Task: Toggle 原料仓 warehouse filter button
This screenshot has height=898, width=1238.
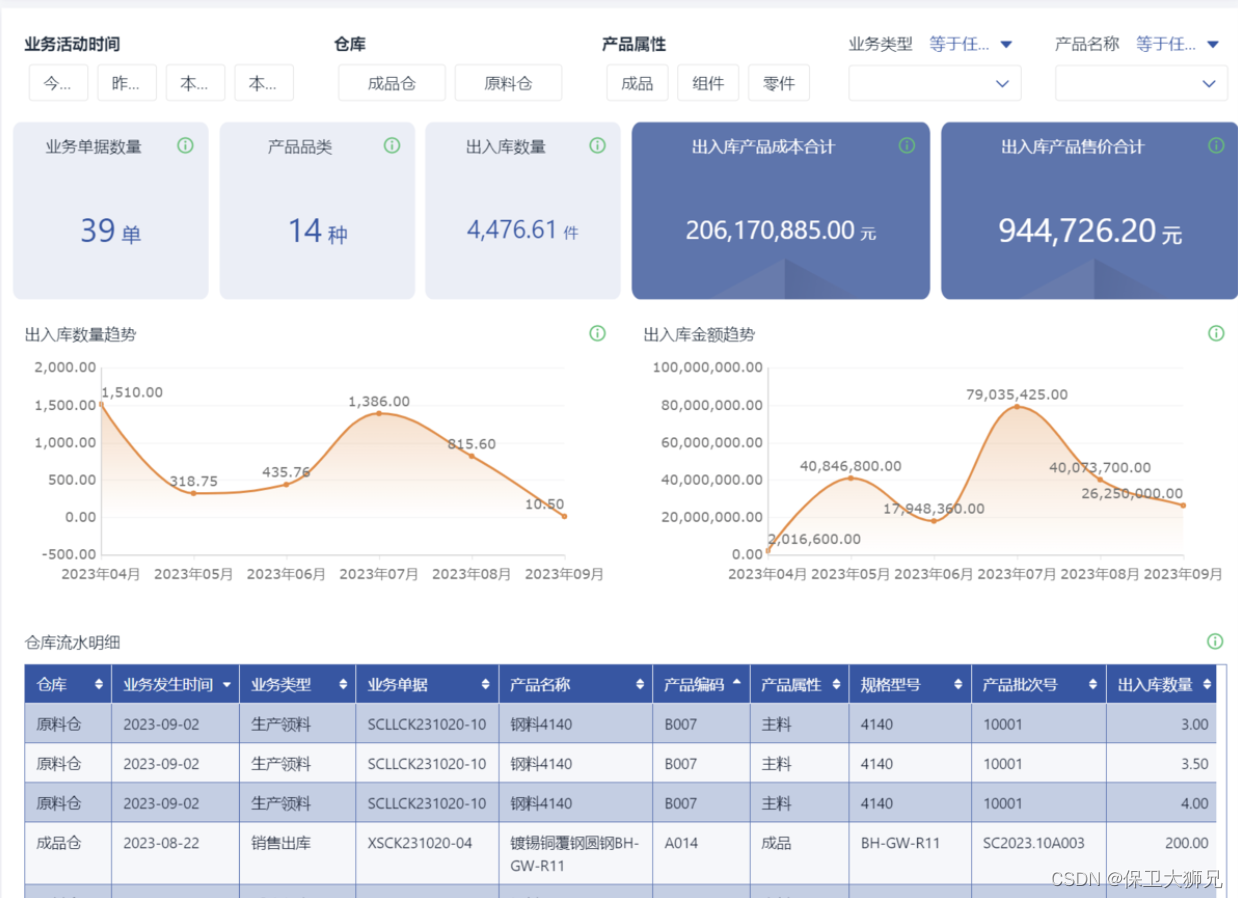Action: point(508,83)
